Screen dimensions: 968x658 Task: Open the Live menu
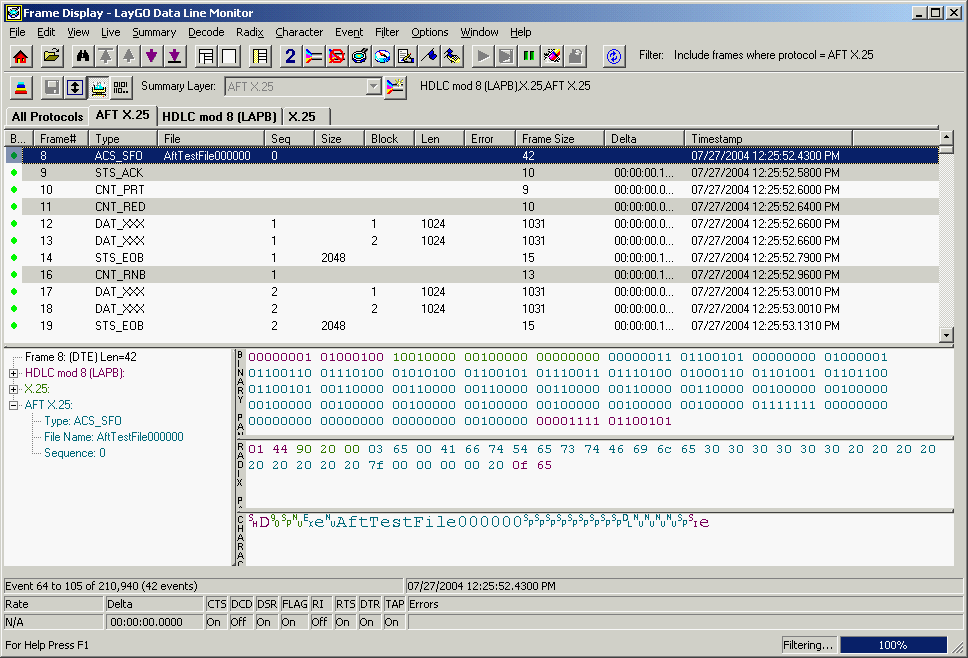pyautogui.click(x=111, y=32)
